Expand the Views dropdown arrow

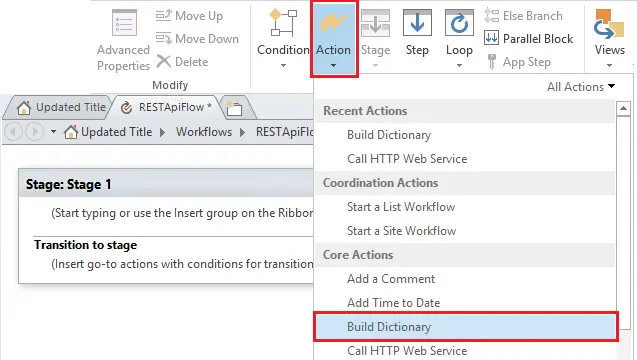coord(609,65)
